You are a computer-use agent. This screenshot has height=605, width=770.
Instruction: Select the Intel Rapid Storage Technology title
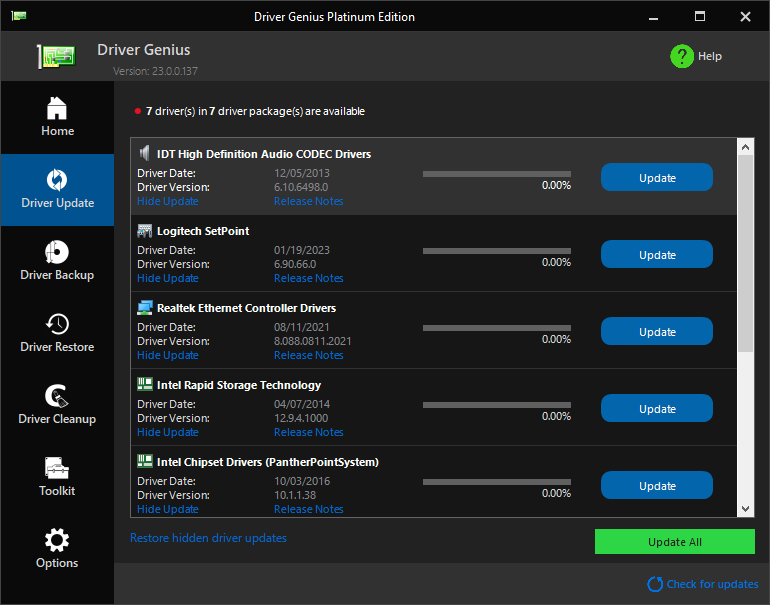(x=239, y=385)
